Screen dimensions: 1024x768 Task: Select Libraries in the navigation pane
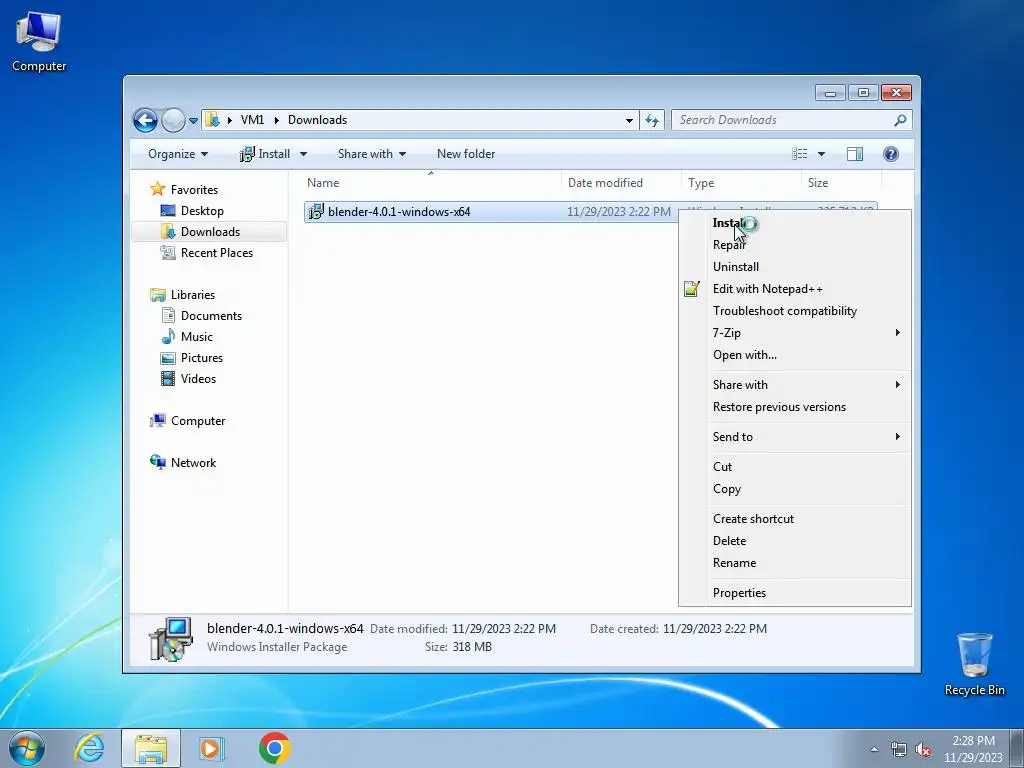pyautogui.click(x=193, y=295)
